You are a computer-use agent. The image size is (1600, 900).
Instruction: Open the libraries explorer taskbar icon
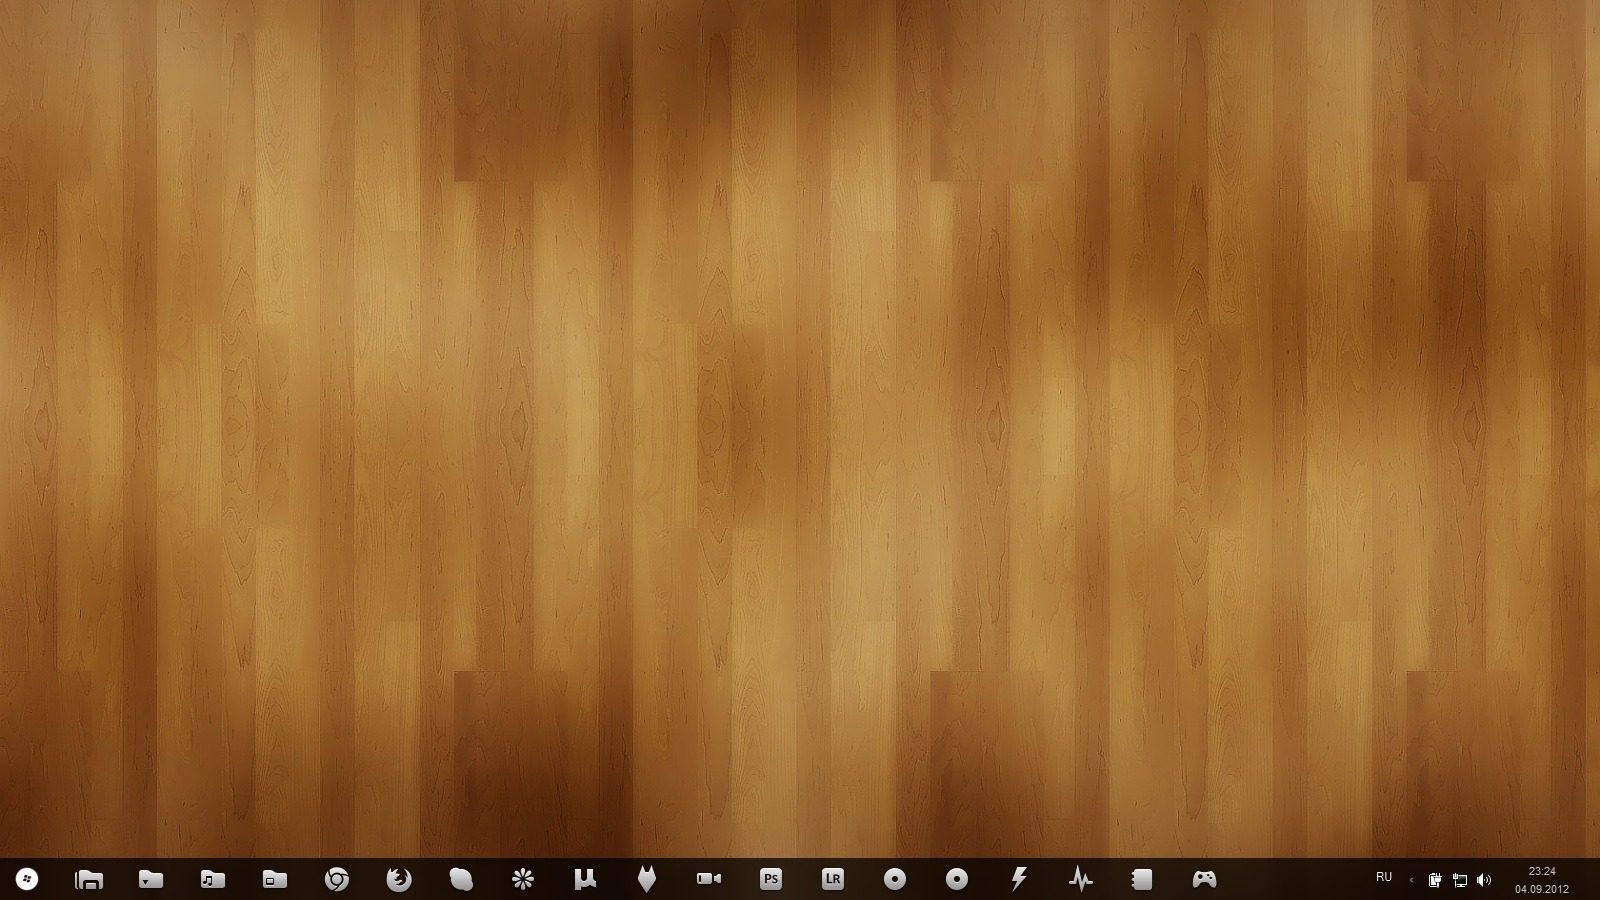[89, 880]
